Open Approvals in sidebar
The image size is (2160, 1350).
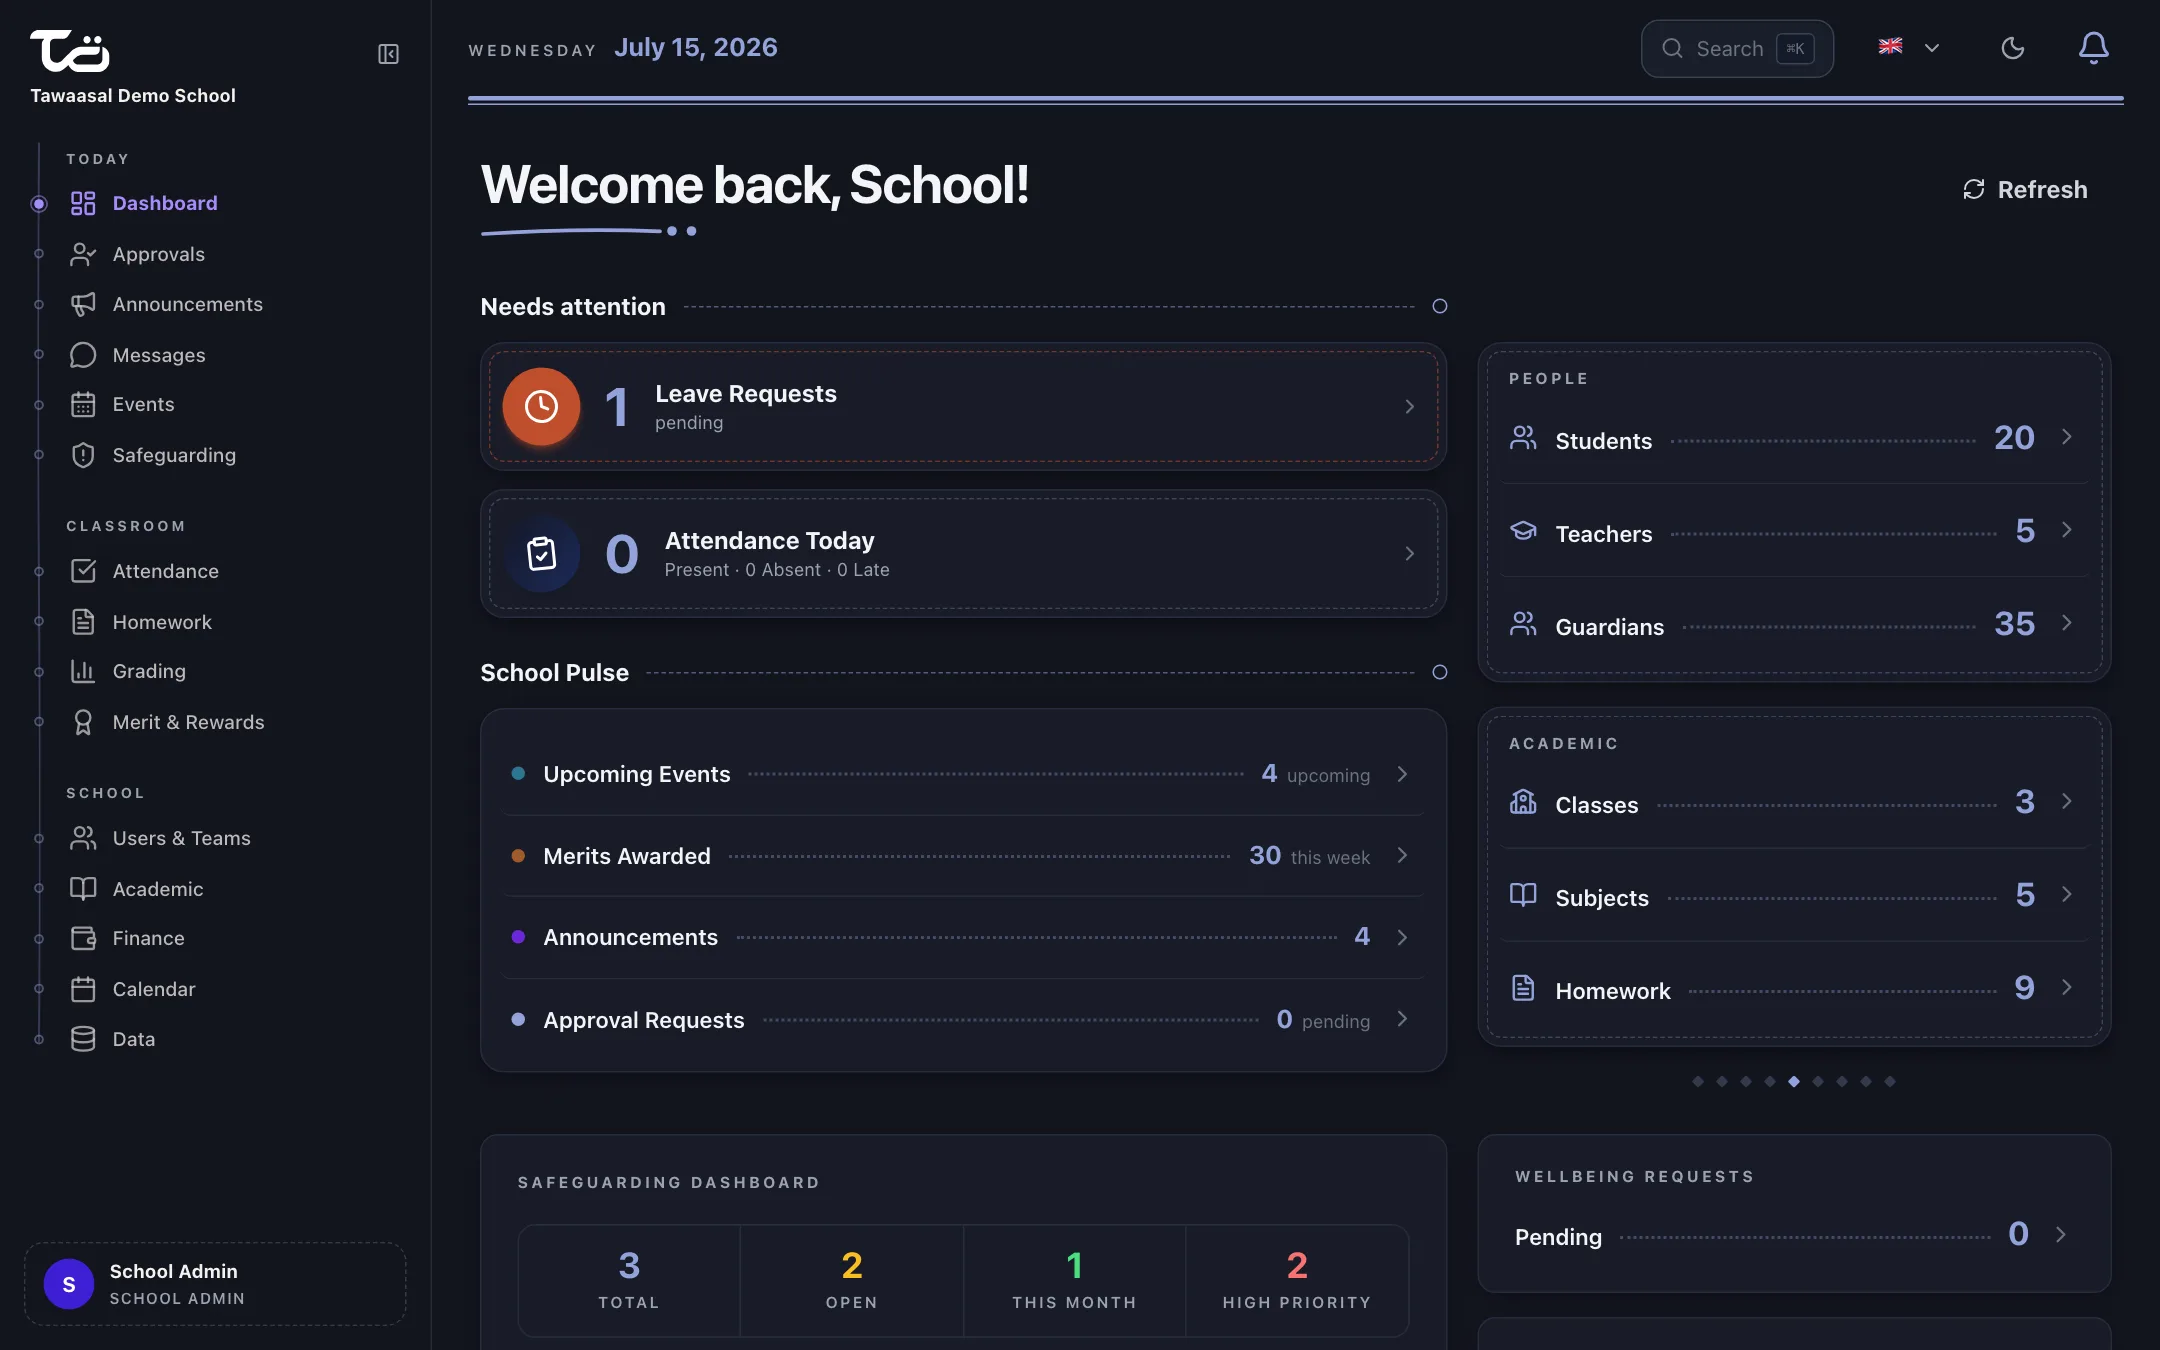138,254
